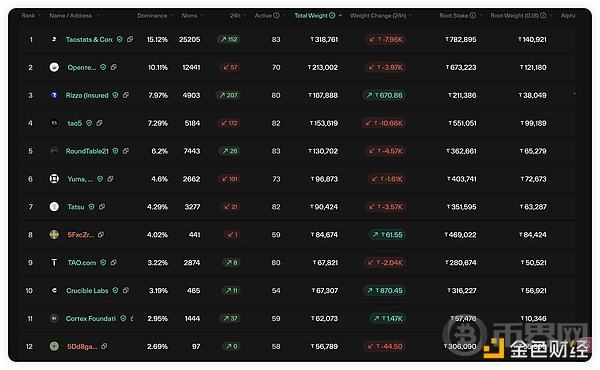Image resolution: width=600 pixels, height=370 pixels.
Task: Click the Yuma validator logo
Action: pyautogui.click(x=54, y=179)
